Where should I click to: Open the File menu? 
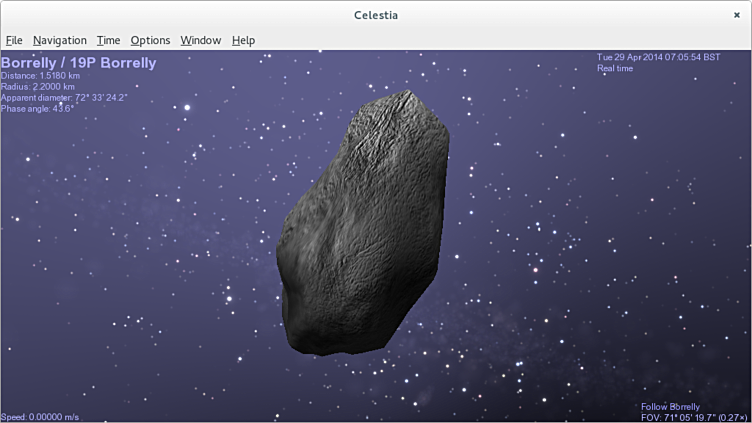point(14,40)
